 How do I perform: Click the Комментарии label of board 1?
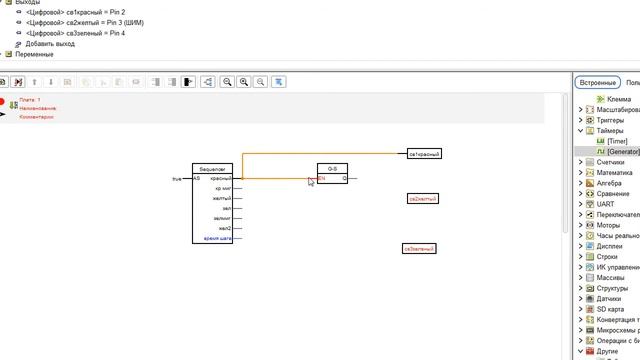click(x=36, y=117)
